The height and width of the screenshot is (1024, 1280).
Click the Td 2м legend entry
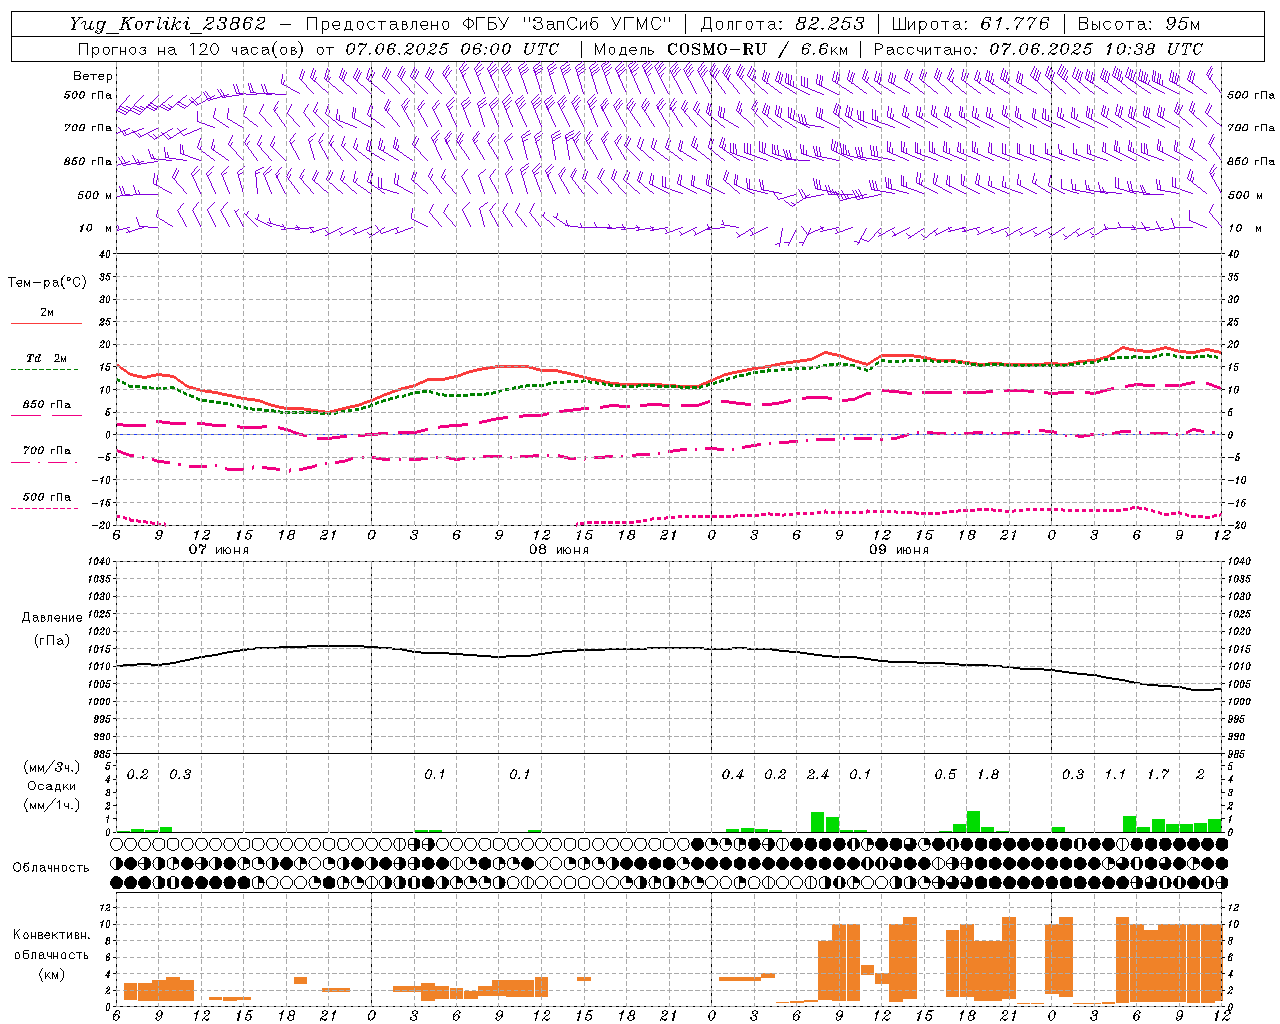pos(46,358)
